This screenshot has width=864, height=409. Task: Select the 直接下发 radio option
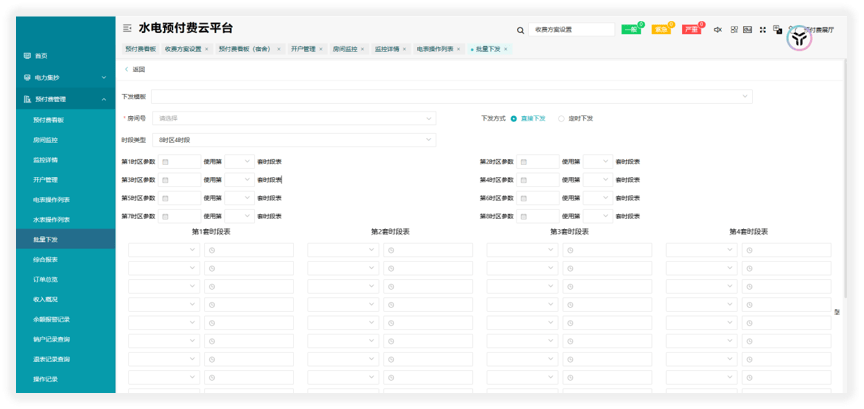tap(514, 118)
